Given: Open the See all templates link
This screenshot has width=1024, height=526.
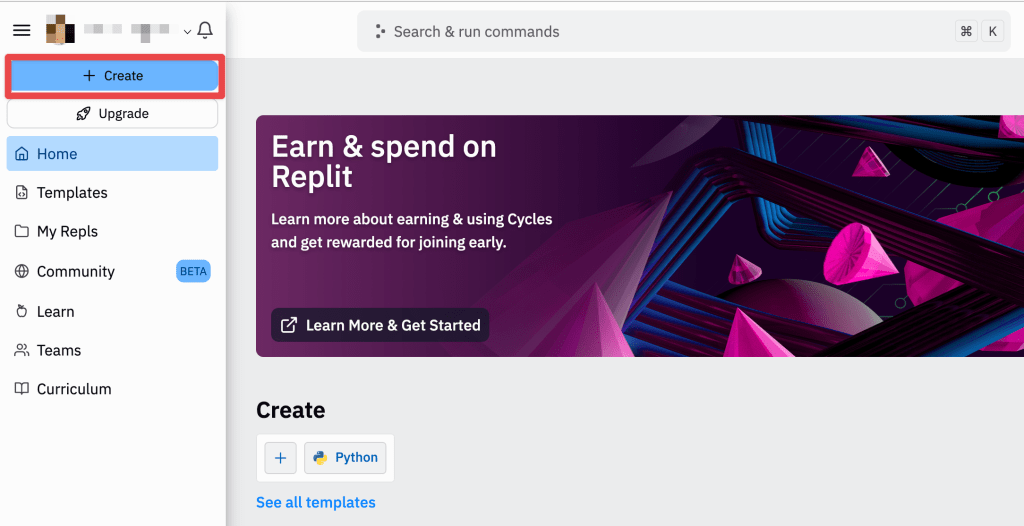Looking at the screenshot, I should click(316, 502).
